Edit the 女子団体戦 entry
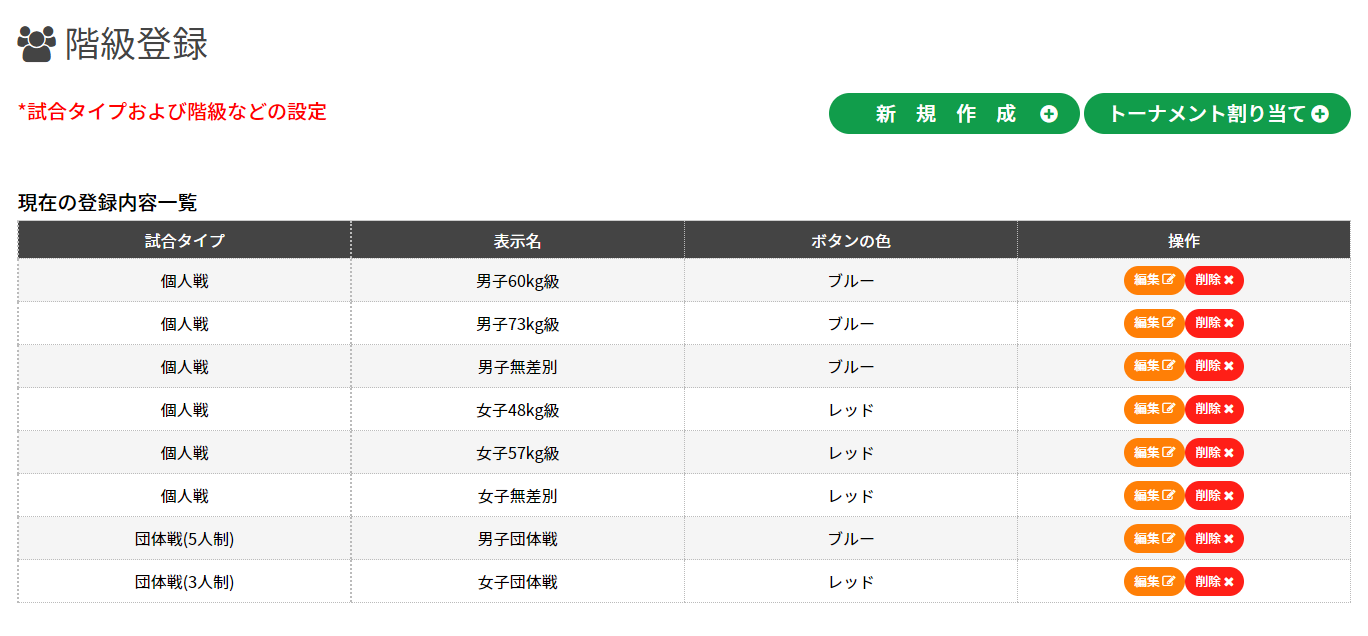Image resolution: width=1368 pixels, height=636 pixels. pos(1153,582)
